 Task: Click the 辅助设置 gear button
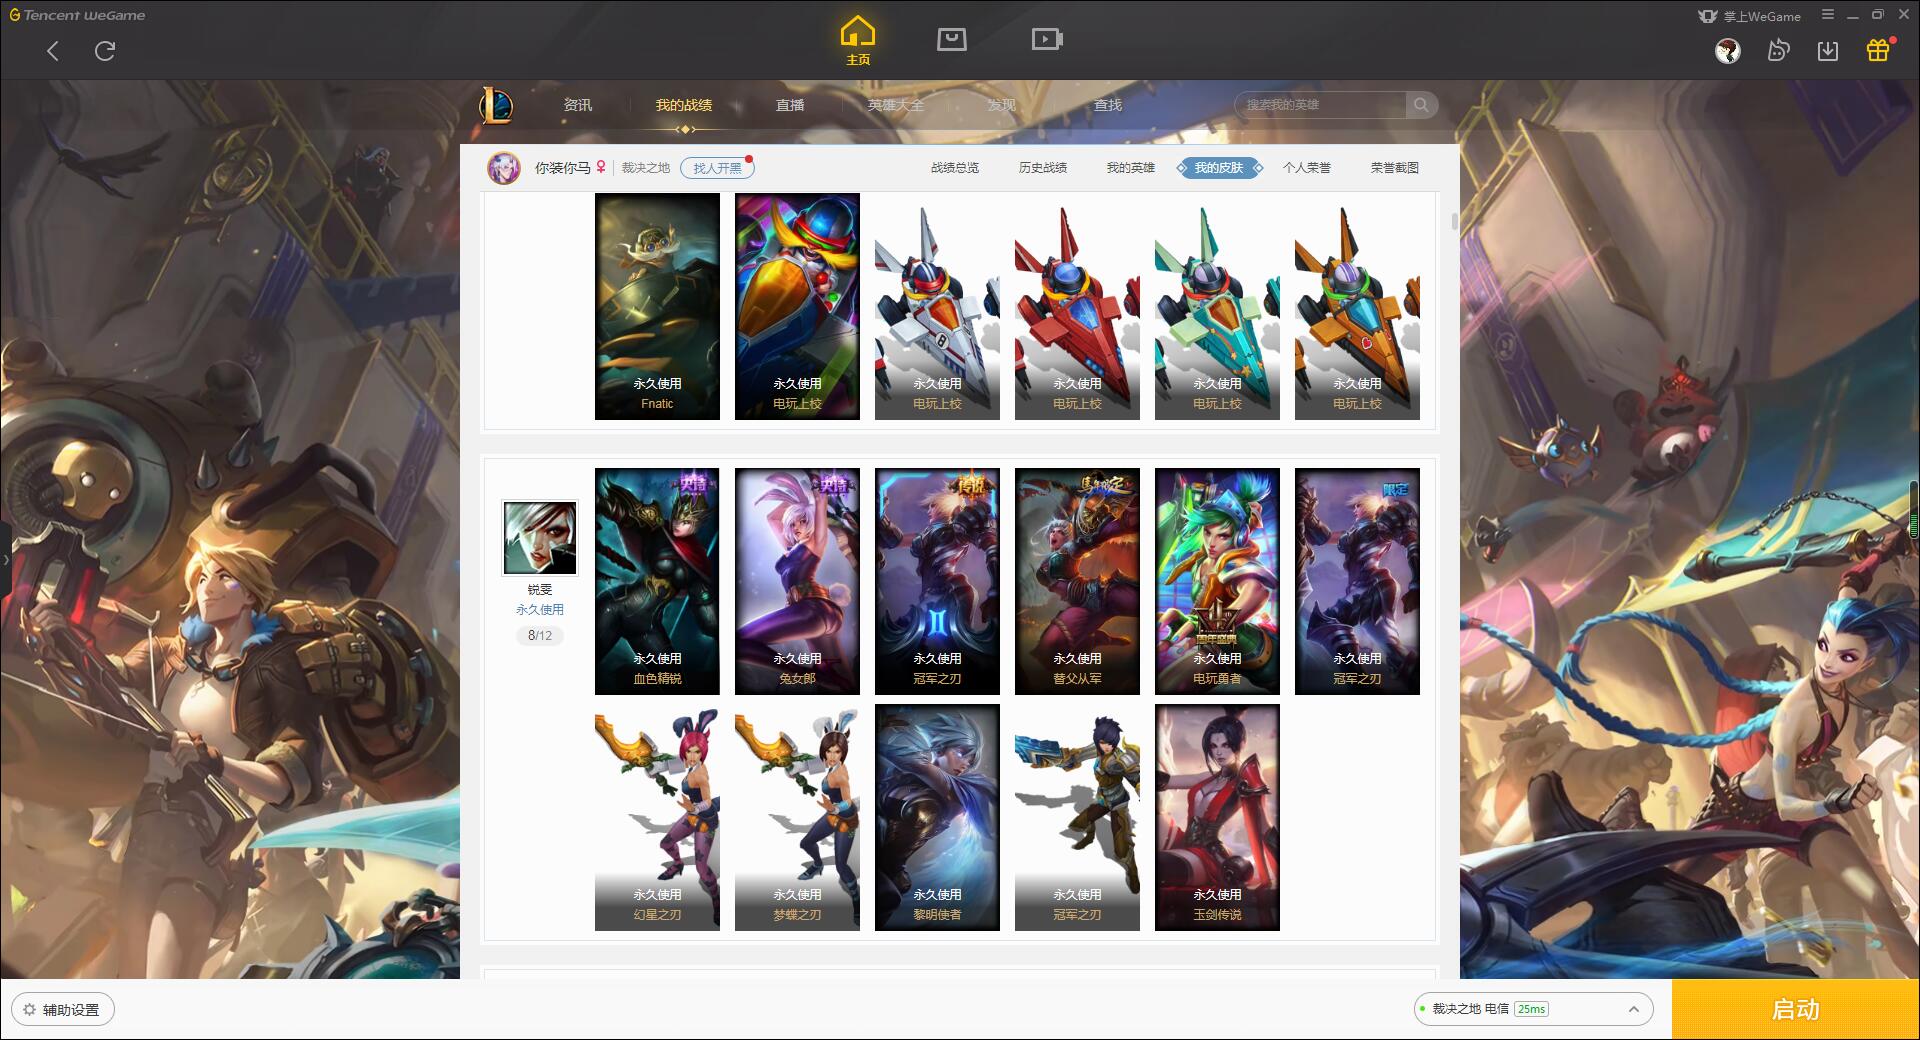tap(62, 1010)
